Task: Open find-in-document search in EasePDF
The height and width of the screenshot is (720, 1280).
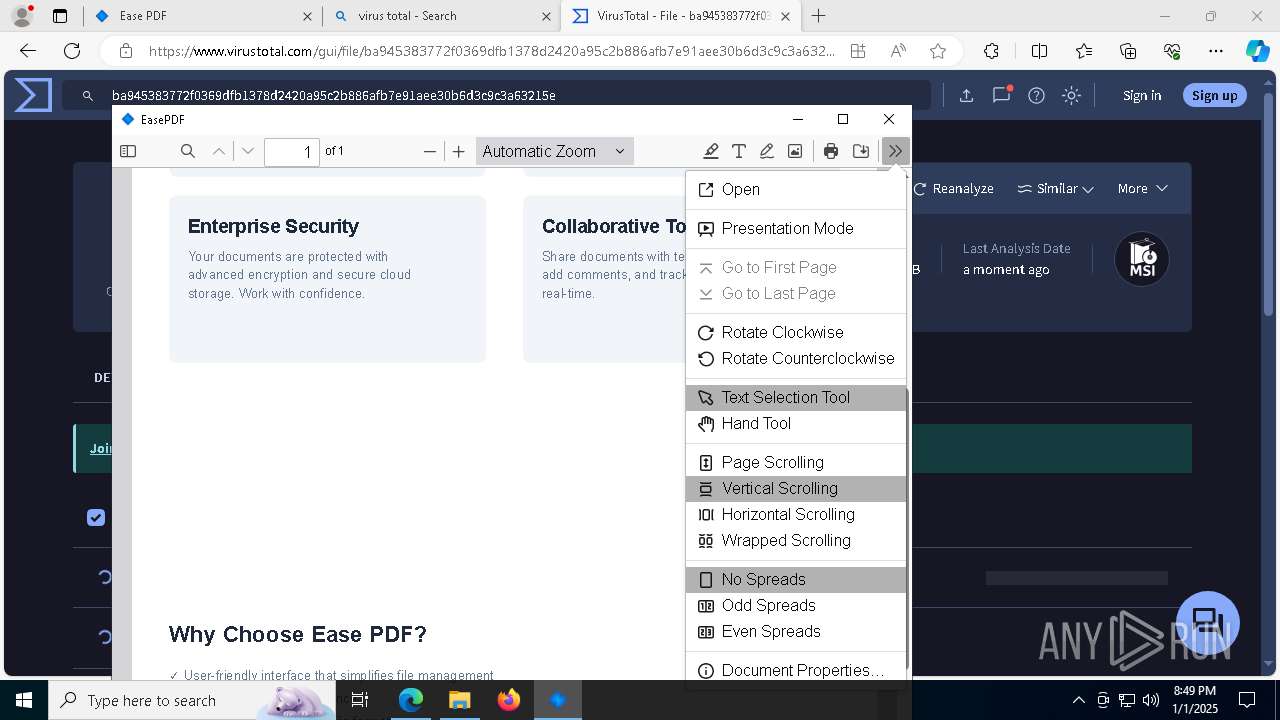Action: click(x=187, y=151)
